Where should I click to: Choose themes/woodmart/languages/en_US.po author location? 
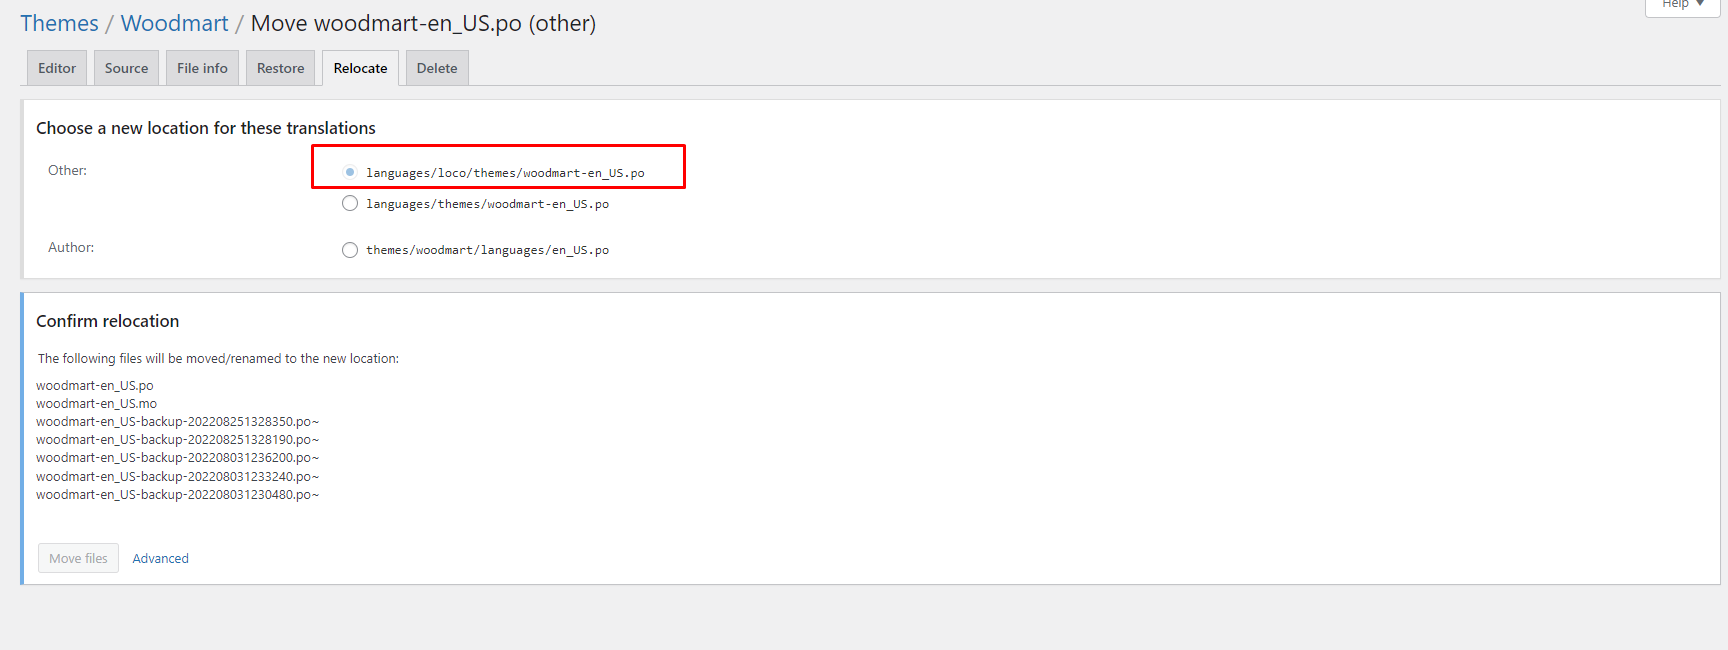[350, 250]
